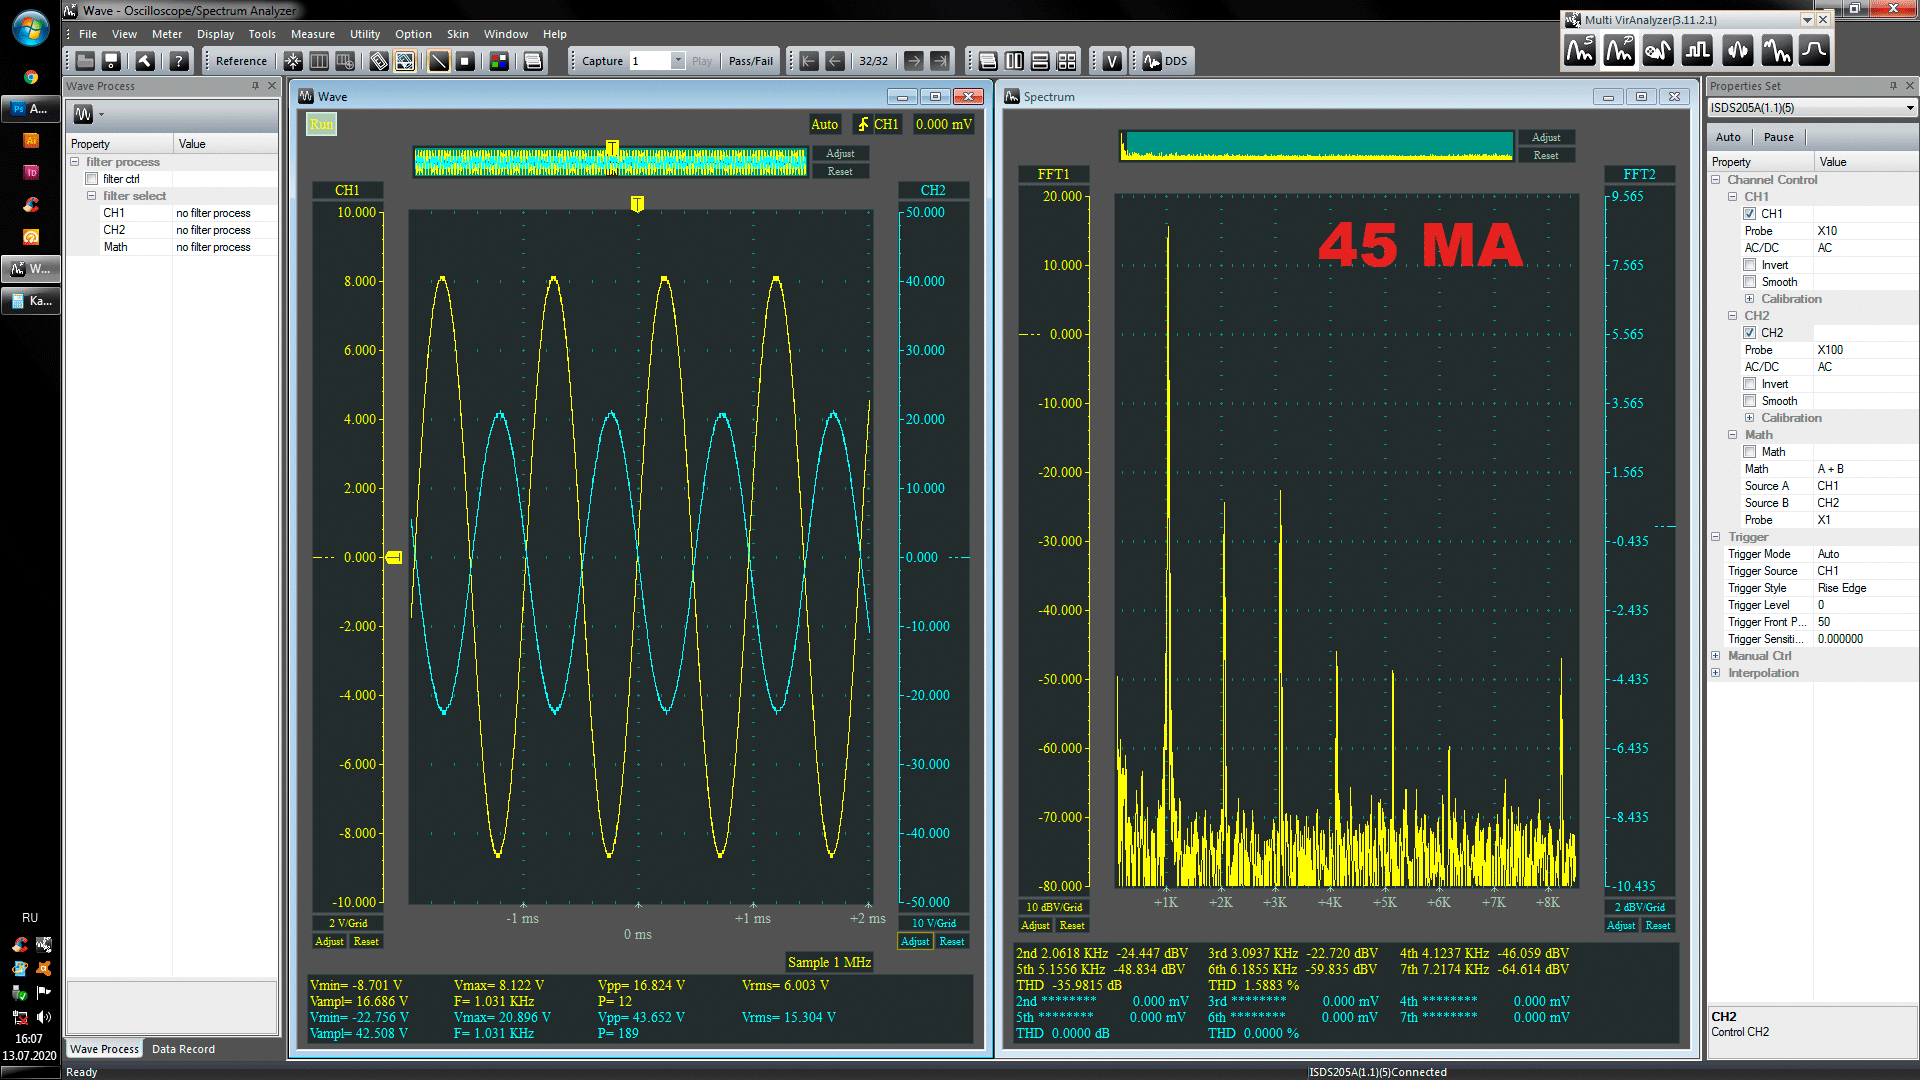Enable the filter ctrl checkbox
The height and width of the screenshot is (1080, 1920).
pyautogui.click(x=92, y=179)
